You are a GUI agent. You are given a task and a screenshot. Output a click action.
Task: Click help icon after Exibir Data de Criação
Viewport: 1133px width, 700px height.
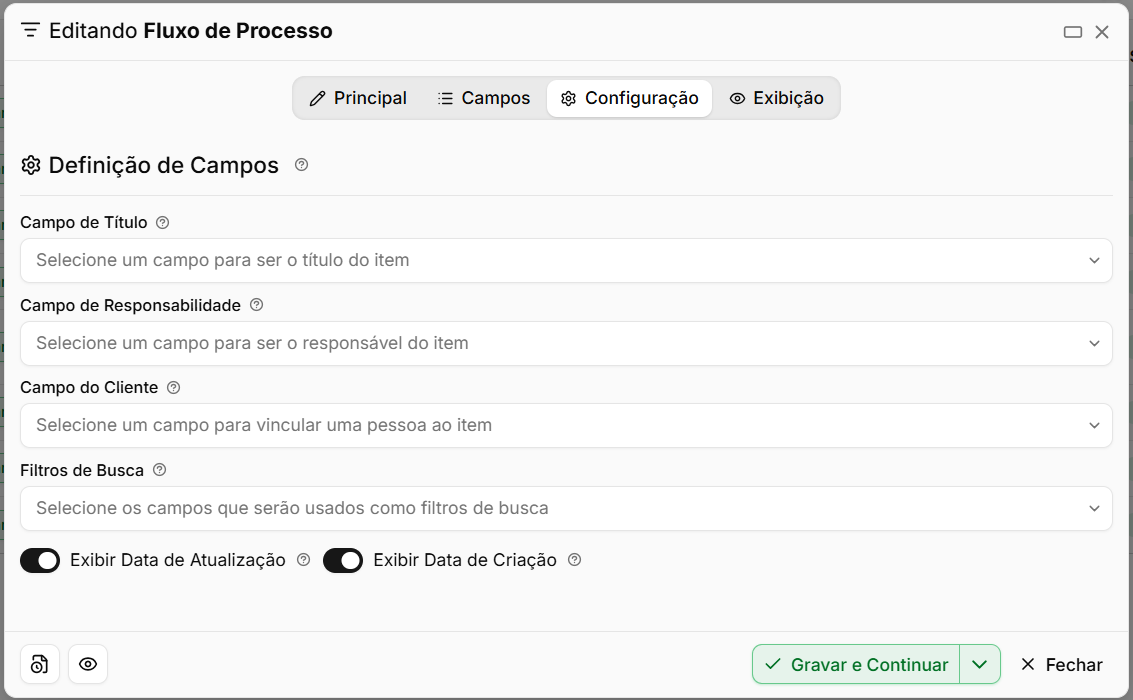click(574, 559)
